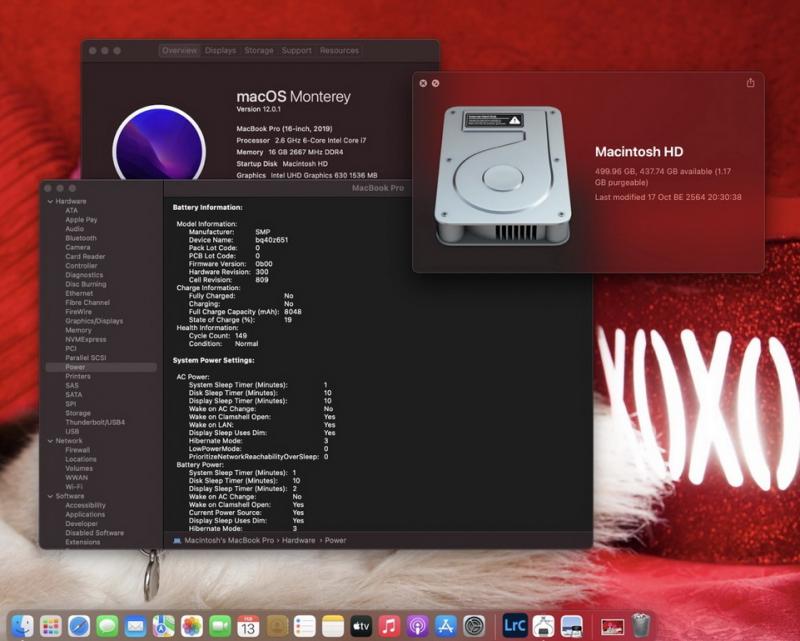Select Bluetooth in the Hardware list
Image resolution: width=800 pixels, height=641 pixels.
[81, 238]
